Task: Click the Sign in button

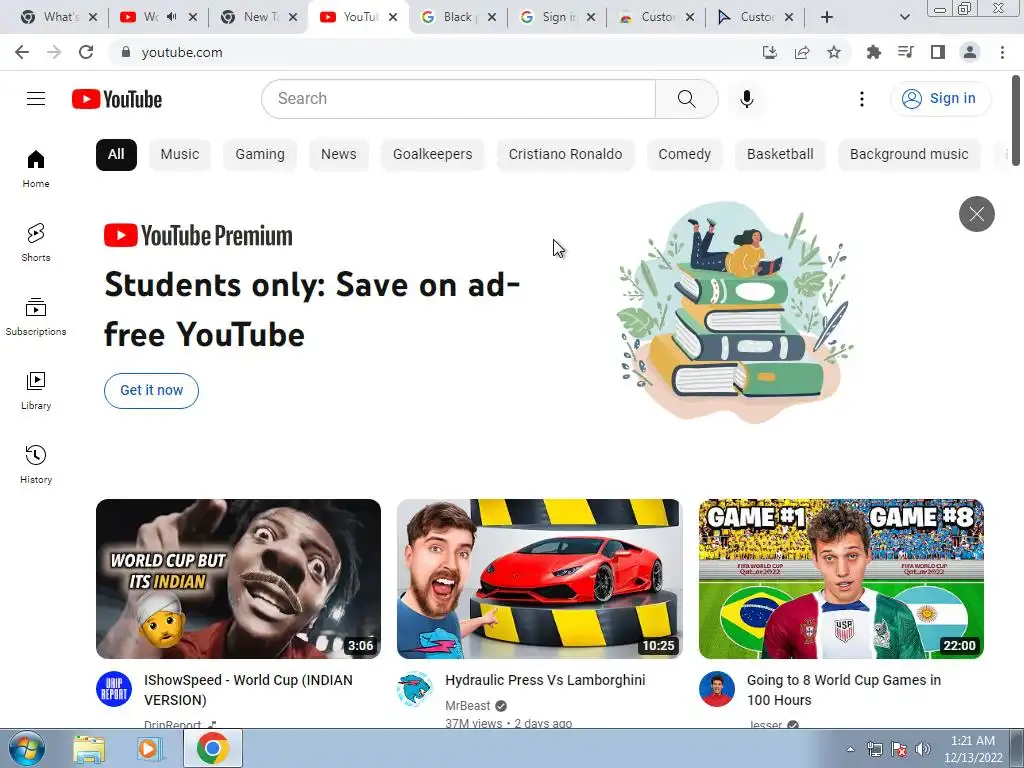Action: tap(940, 99)
